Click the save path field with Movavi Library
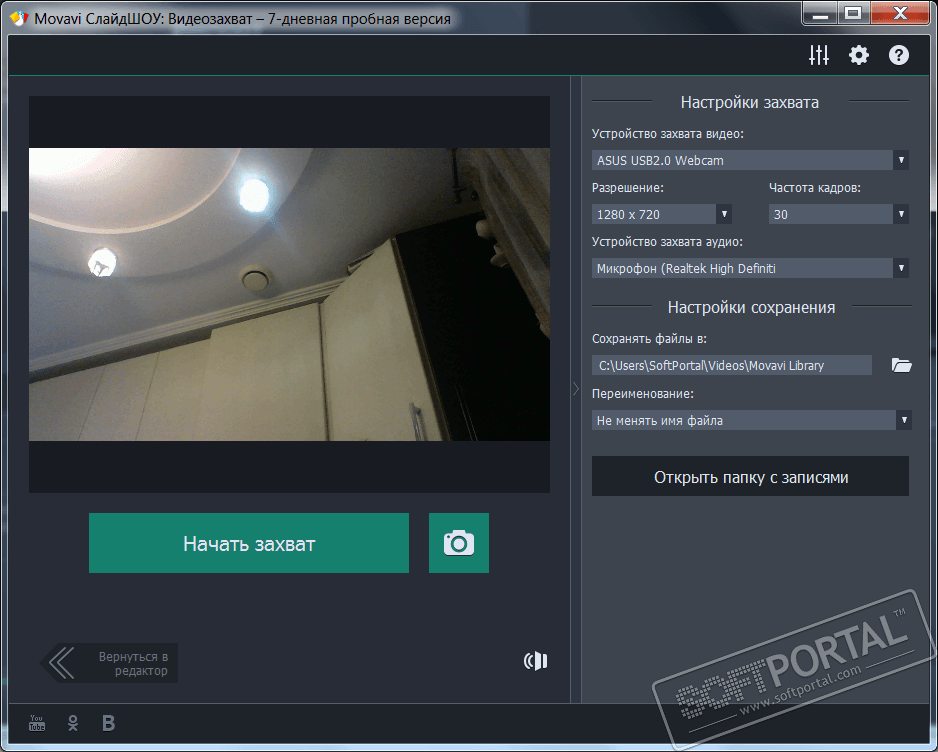 732,366
